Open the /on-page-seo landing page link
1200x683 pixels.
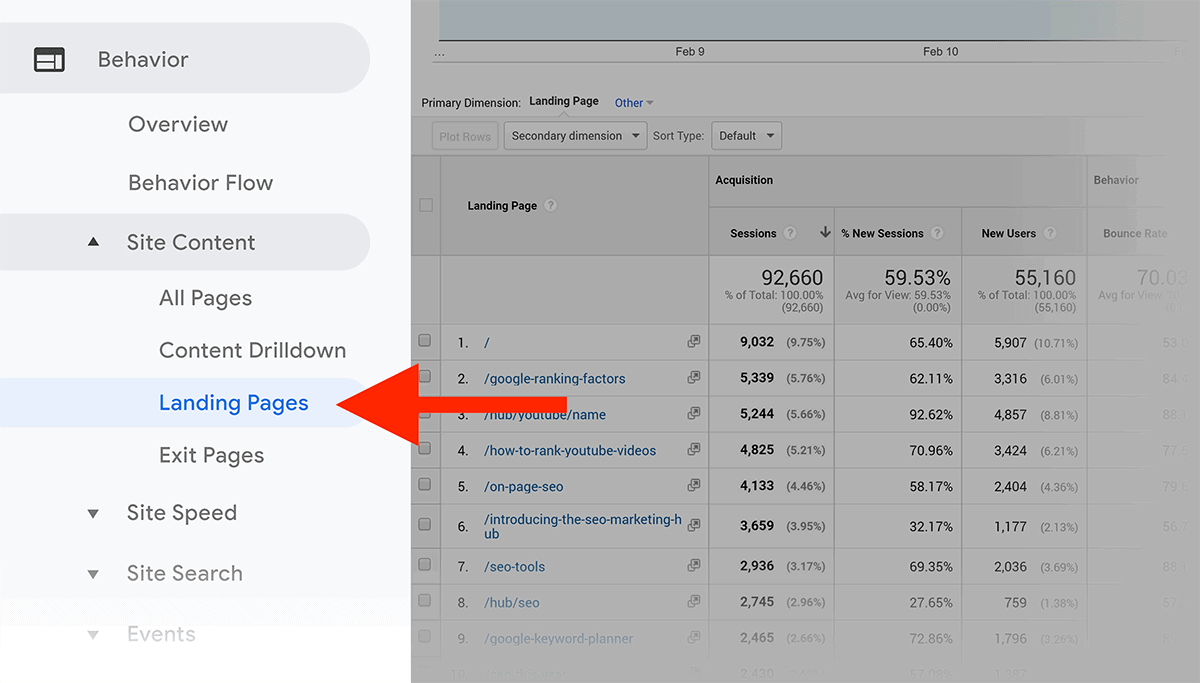click(524, 487)
